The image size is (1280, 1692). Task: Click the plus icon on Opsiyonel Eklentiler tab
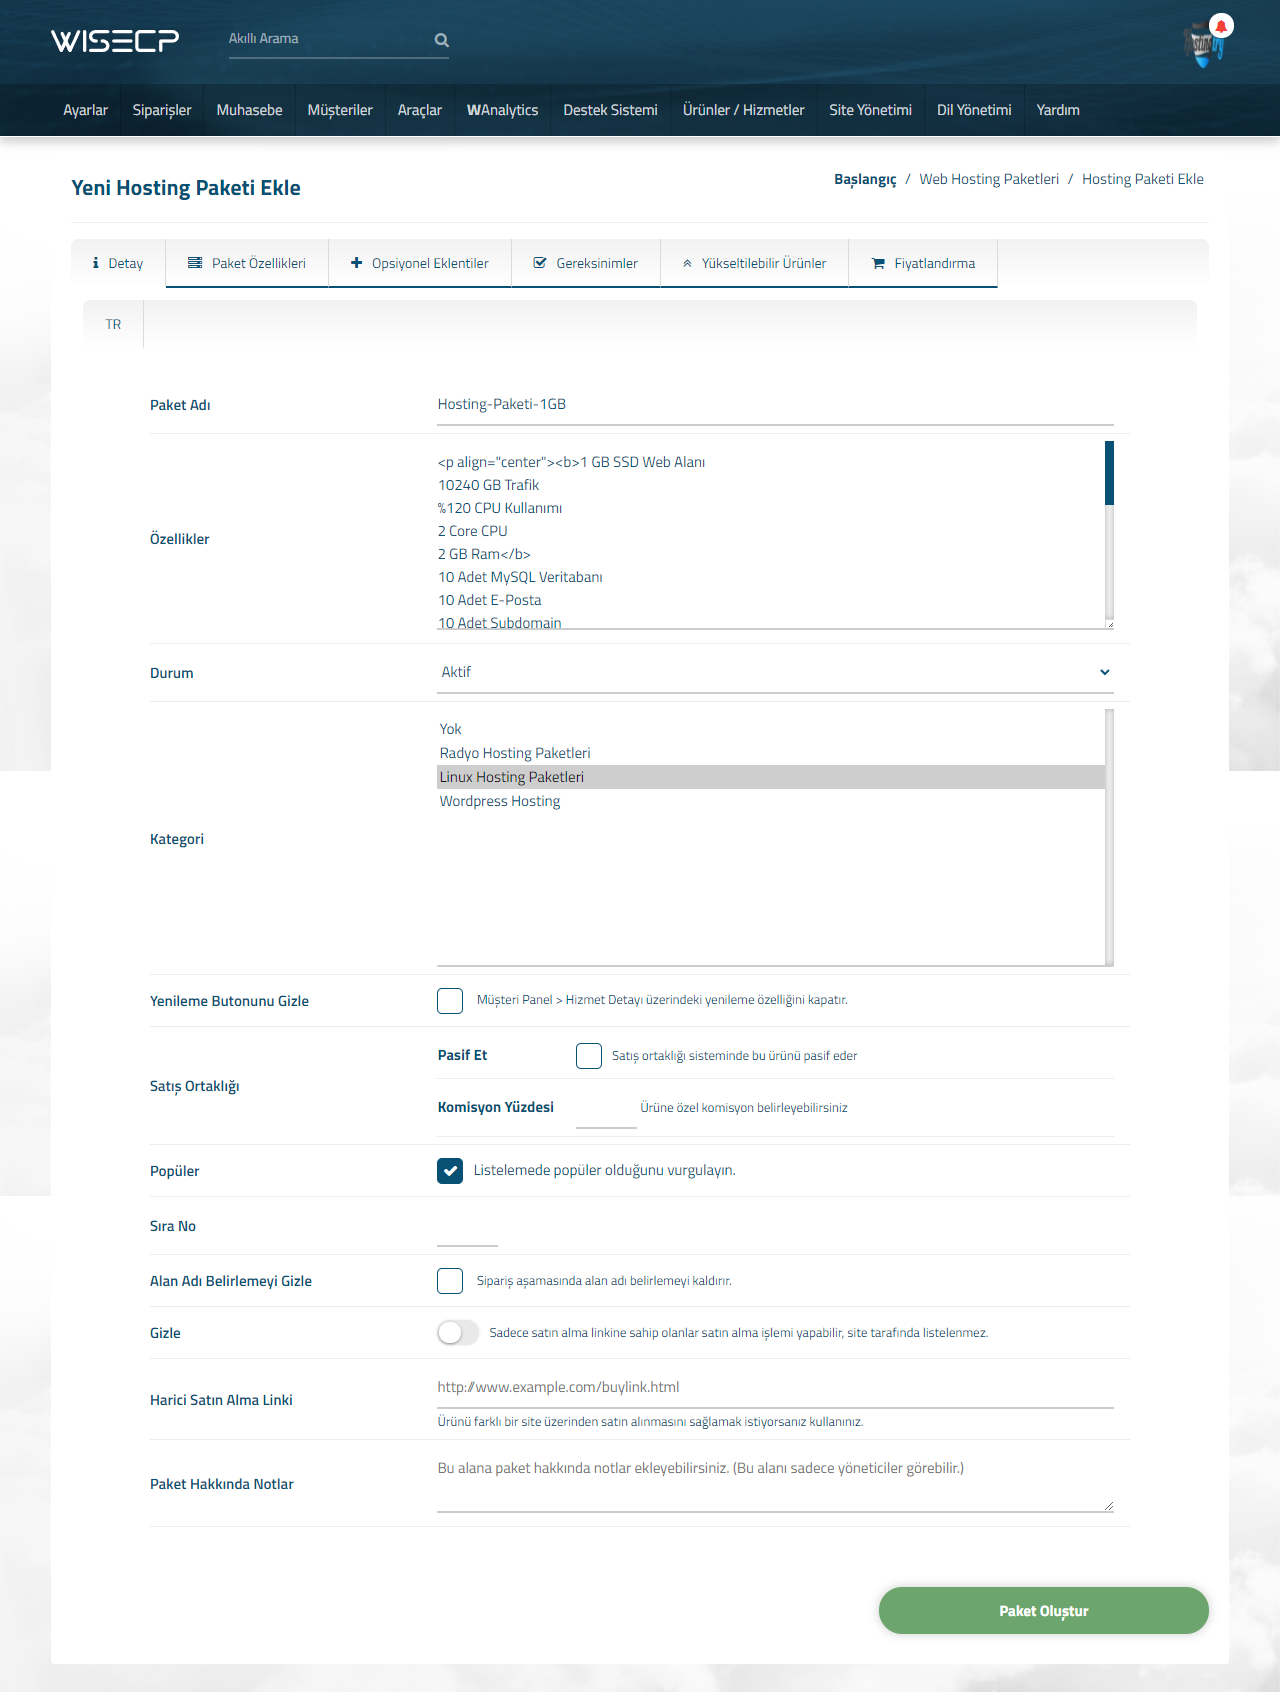357,263
